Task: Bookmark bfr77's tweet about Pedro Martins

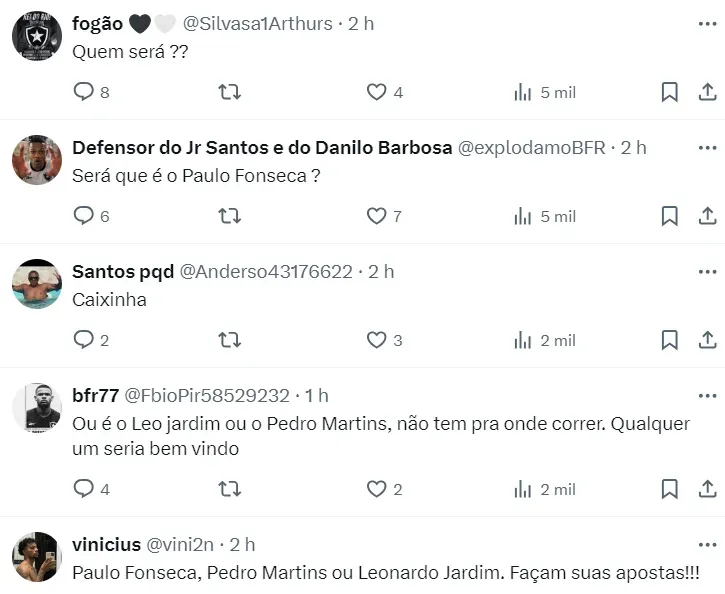Action: tap(669, 489)
